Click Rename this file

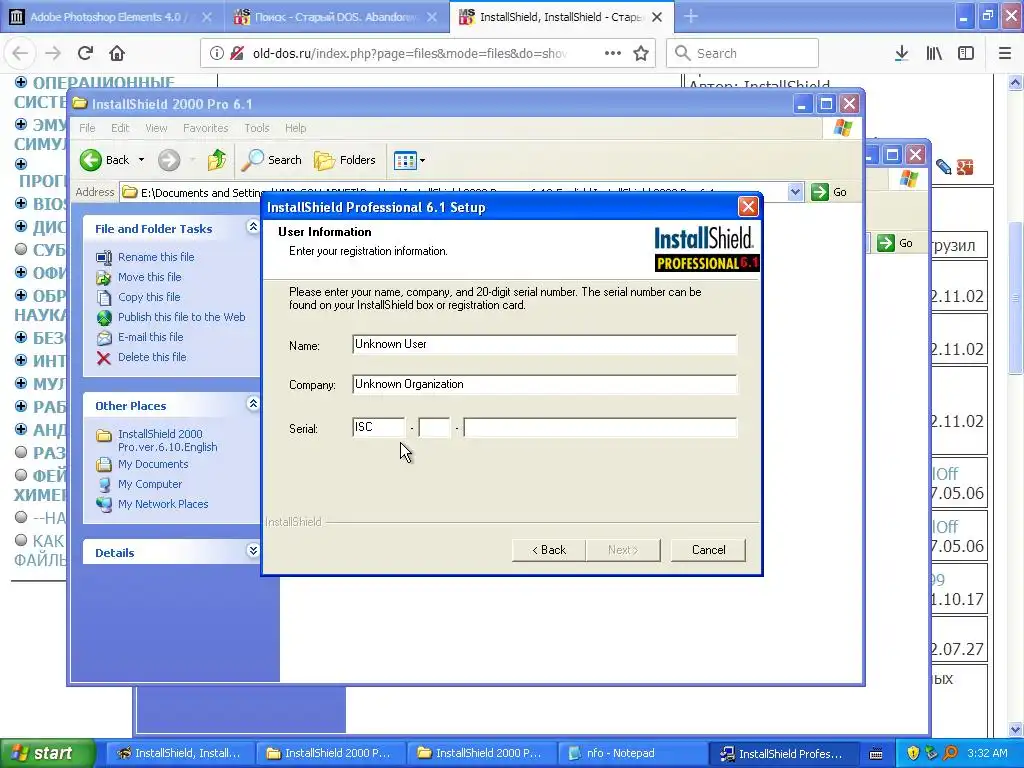click(156, 257)
